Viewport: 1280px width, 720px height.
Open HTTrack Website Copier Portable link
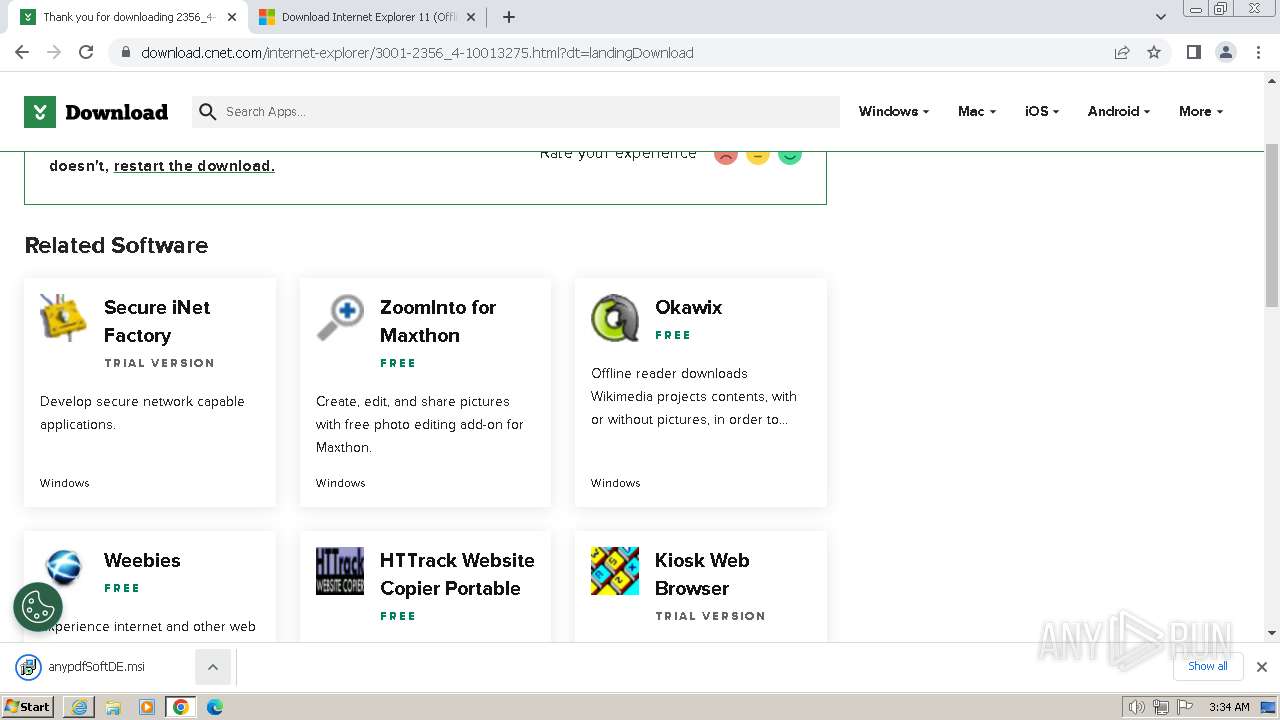pyautogui.click(x=457, y=574)
